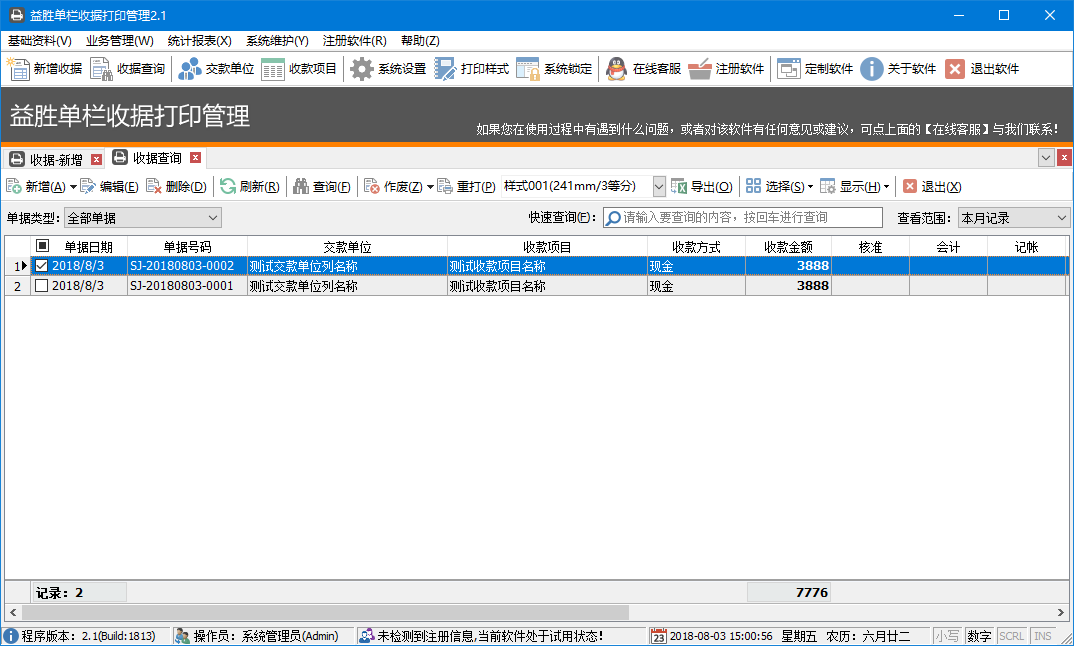Check the checkbox on row SJ-20180803-0001
The height and width of the screenshot is (646, 1074).
tap(42, 286)
